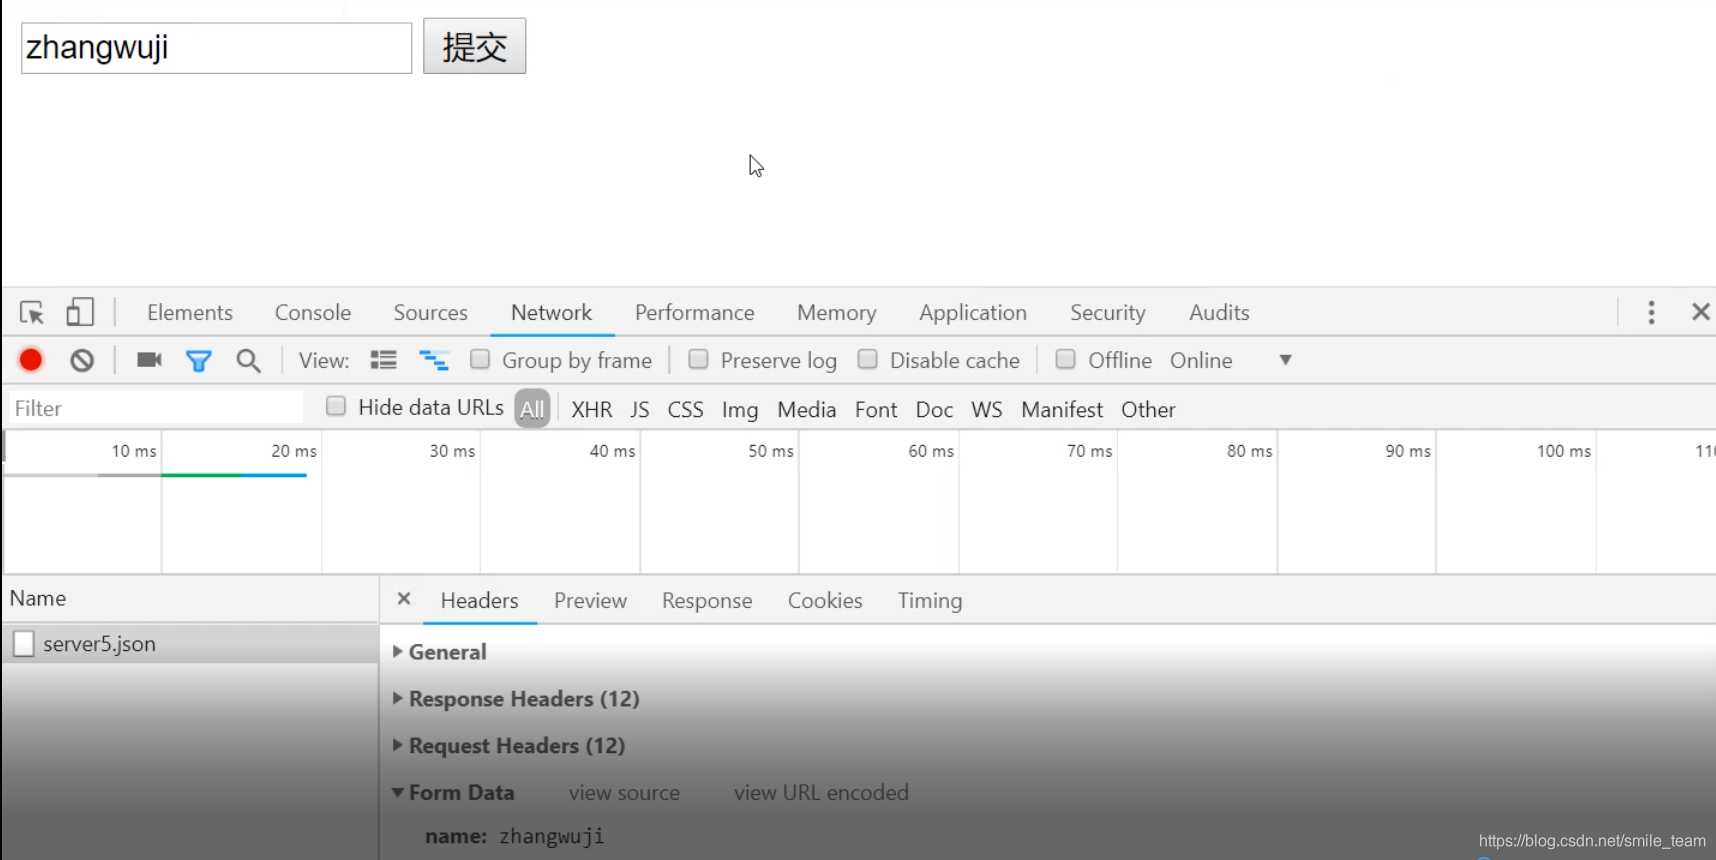Focus the page input containing zhangwuji
This screenshot has height=860, width=1716.
[x=216, y=48]
